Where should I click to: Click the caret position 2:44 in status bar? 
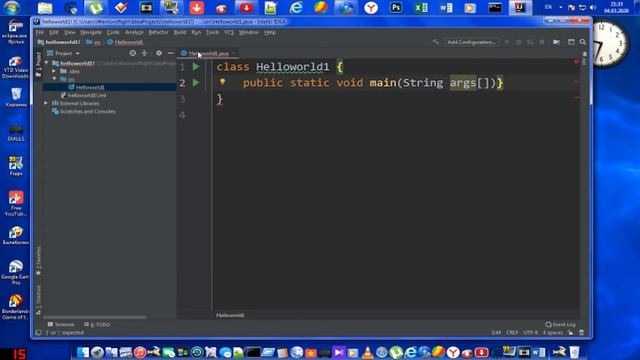coord(496,333)
